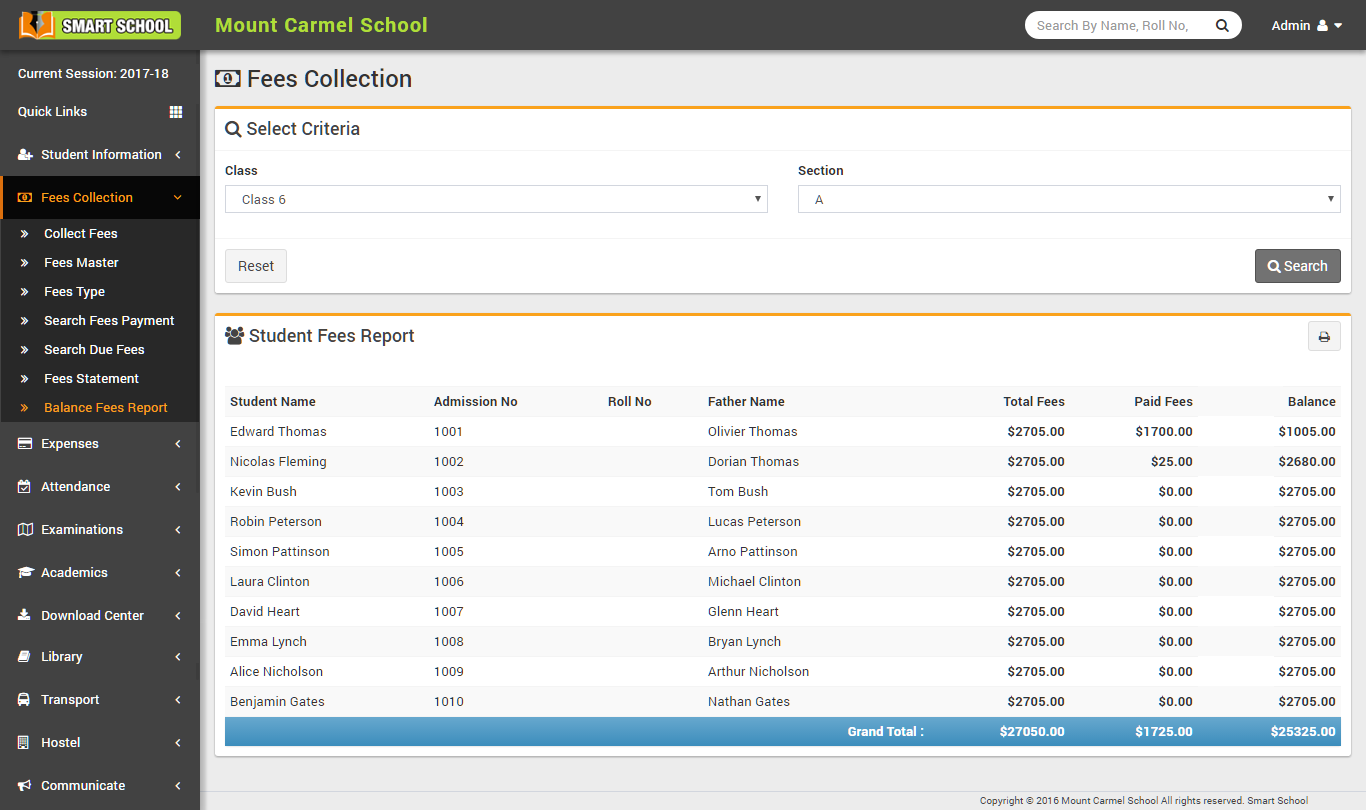The image size is (1366, 810).
Task: Select the Attendance calendar icon
Action: pyautogui.click(x=23, y=486)
